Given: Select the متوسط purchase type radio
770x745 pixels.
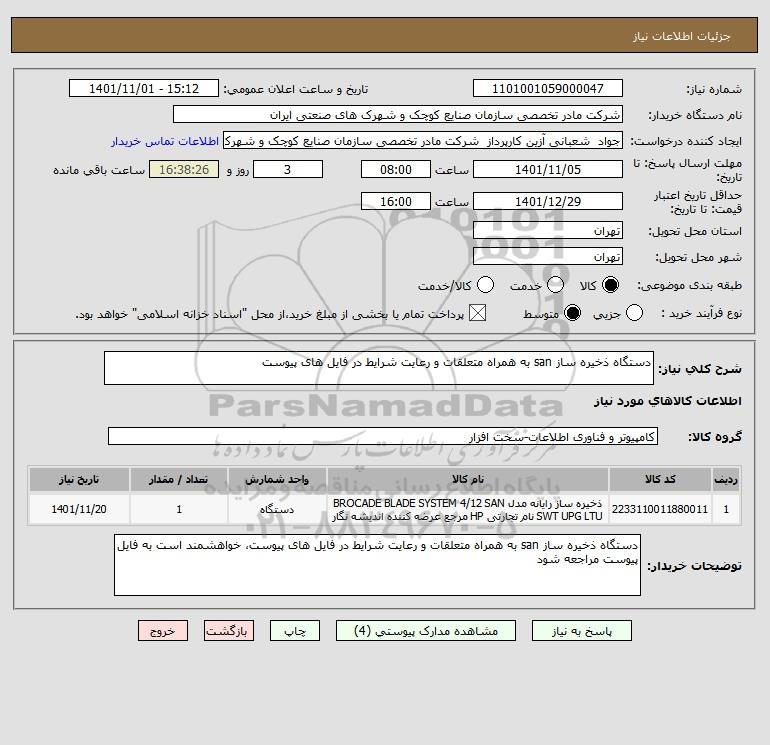Looking at the screenshot, I should [x=572, y=313].
